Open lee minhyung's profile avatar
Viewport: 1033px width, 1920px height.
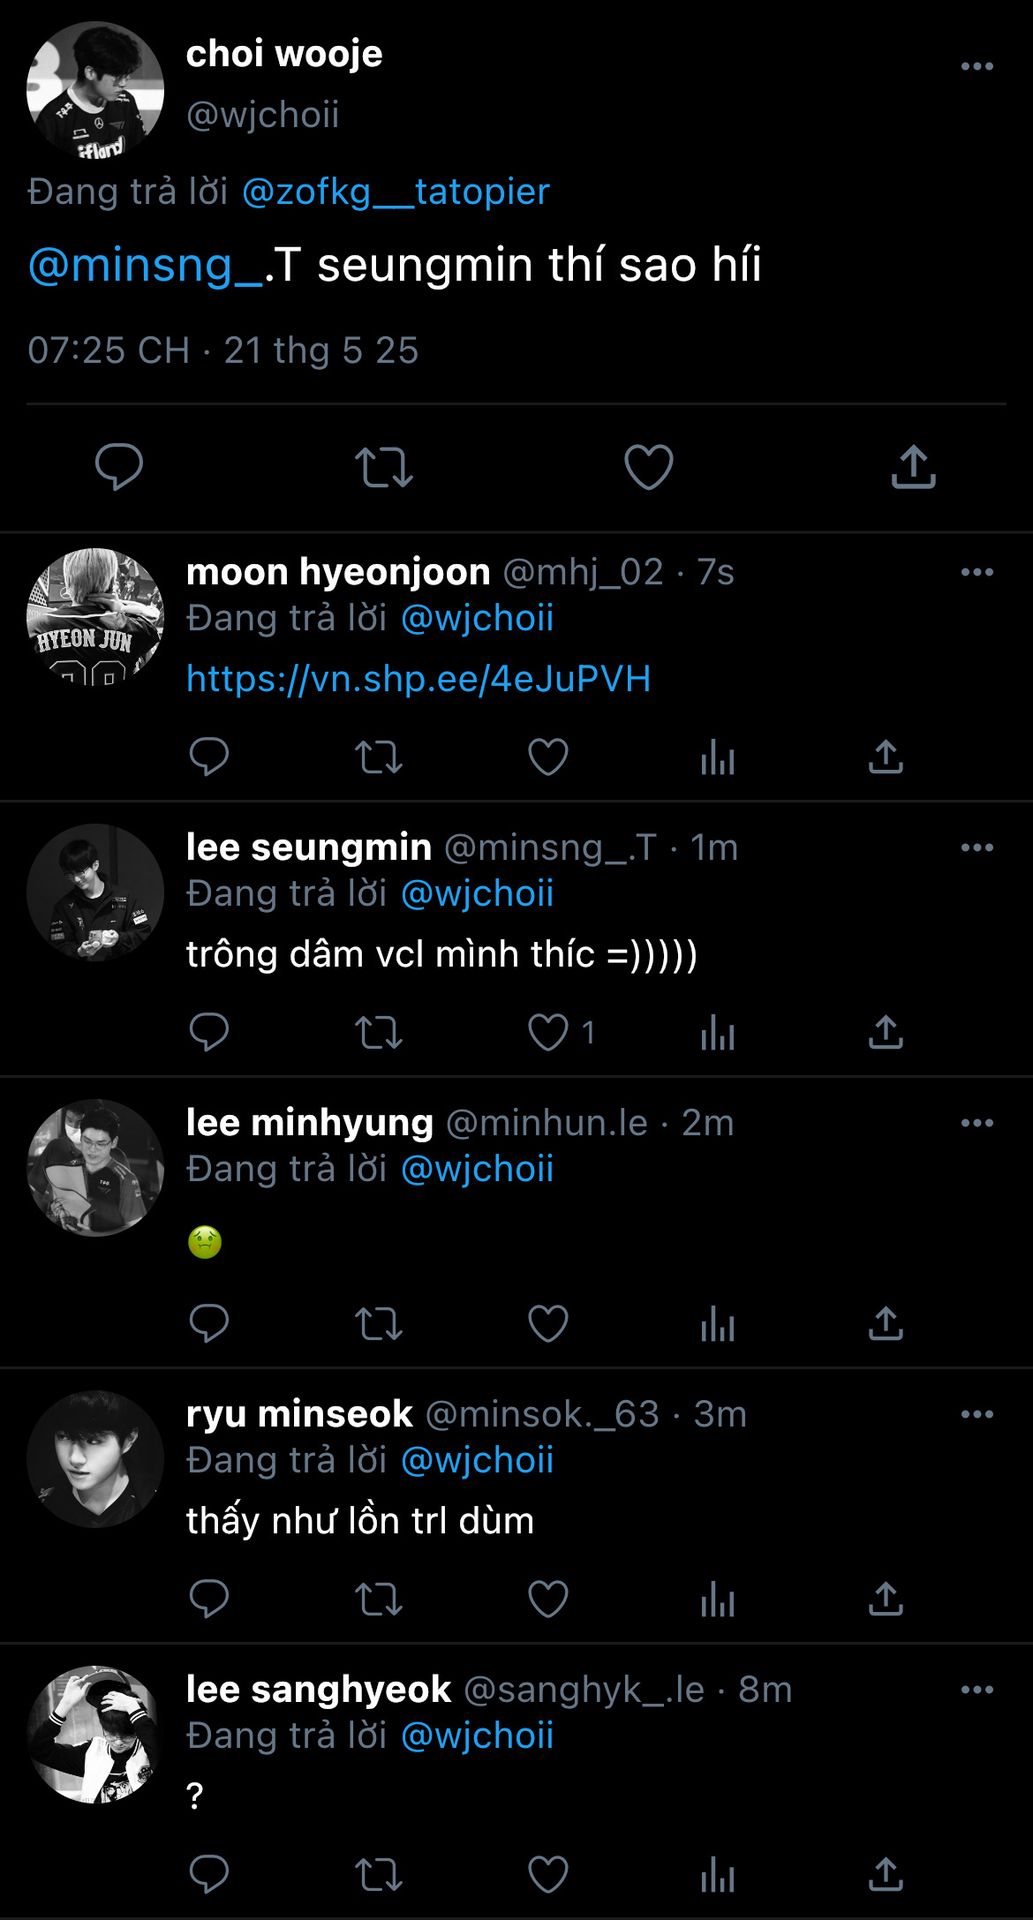95,1168
